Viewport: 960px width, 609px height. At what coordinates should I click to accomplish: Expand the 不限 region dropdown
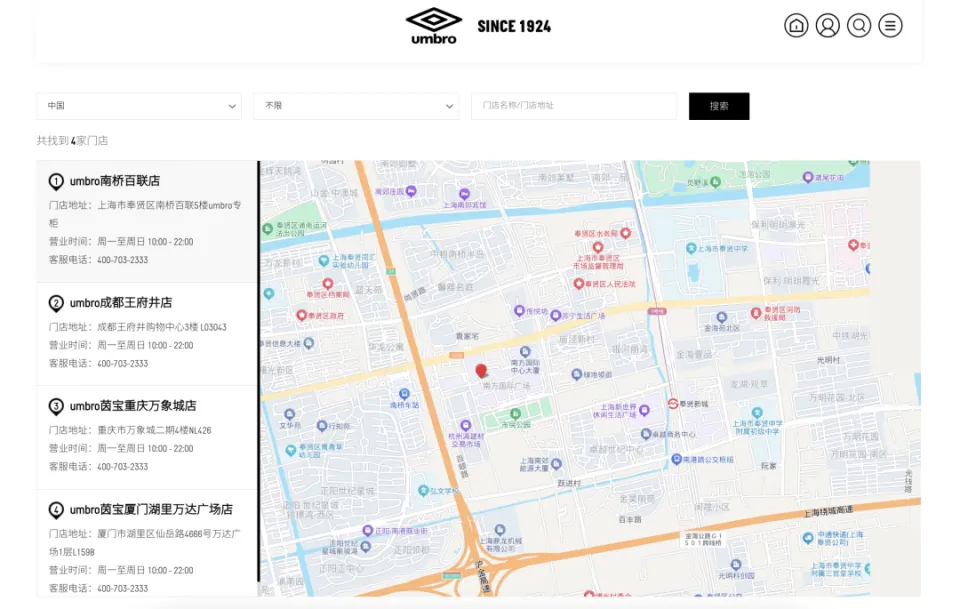coord(356,106)
